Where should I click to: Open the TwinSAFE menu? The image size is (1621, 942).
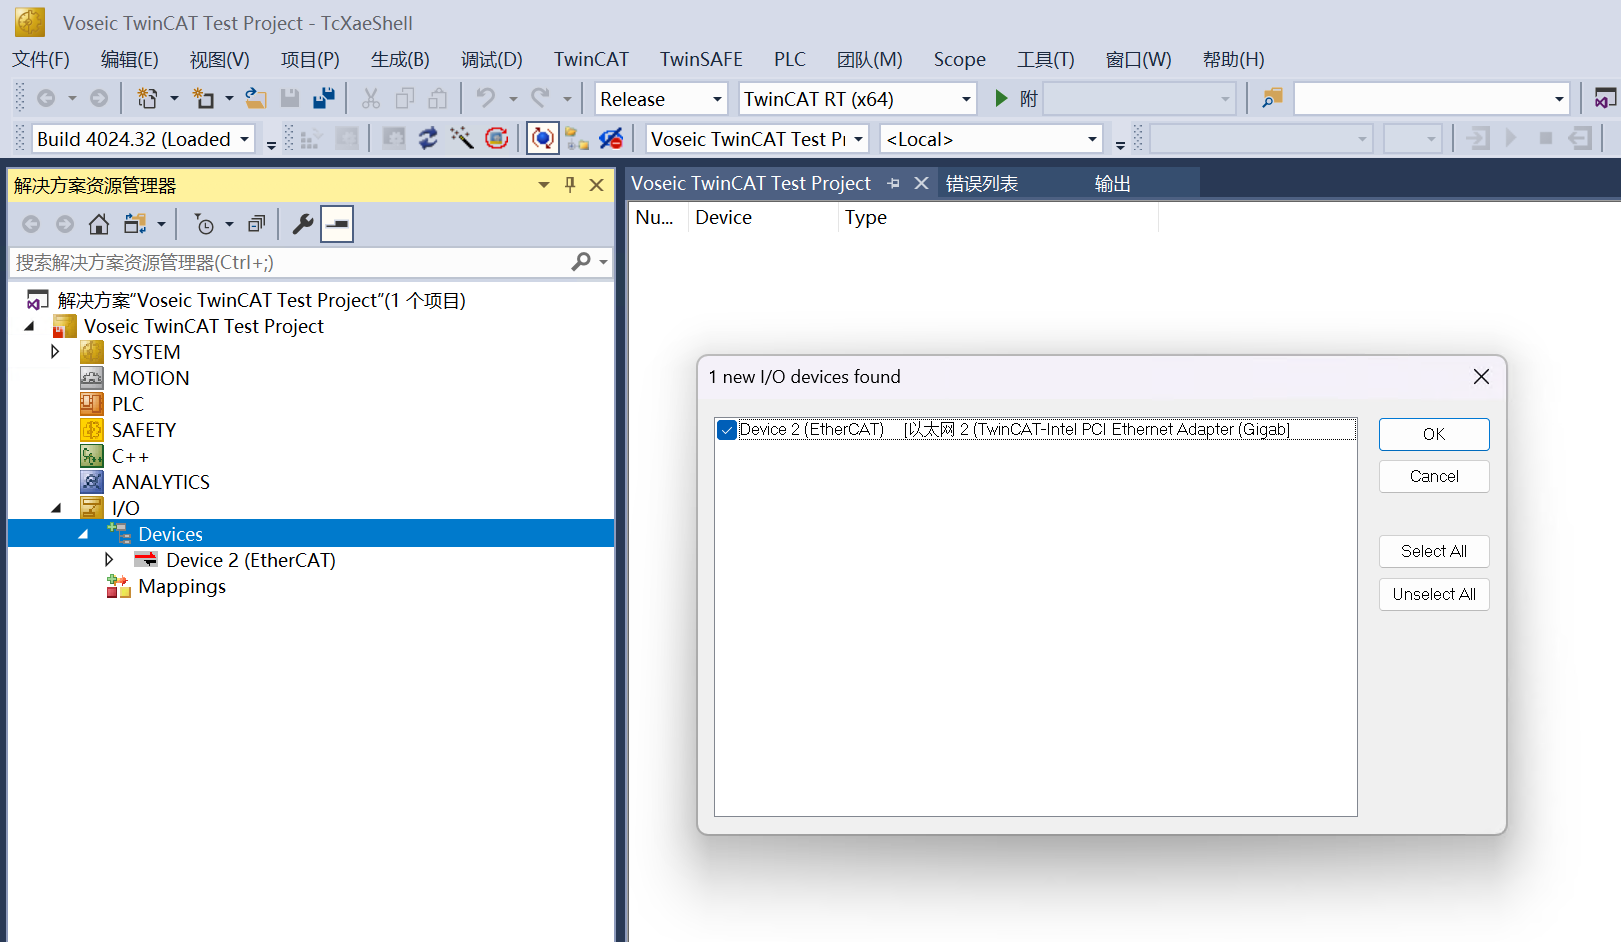pos(701,59)
